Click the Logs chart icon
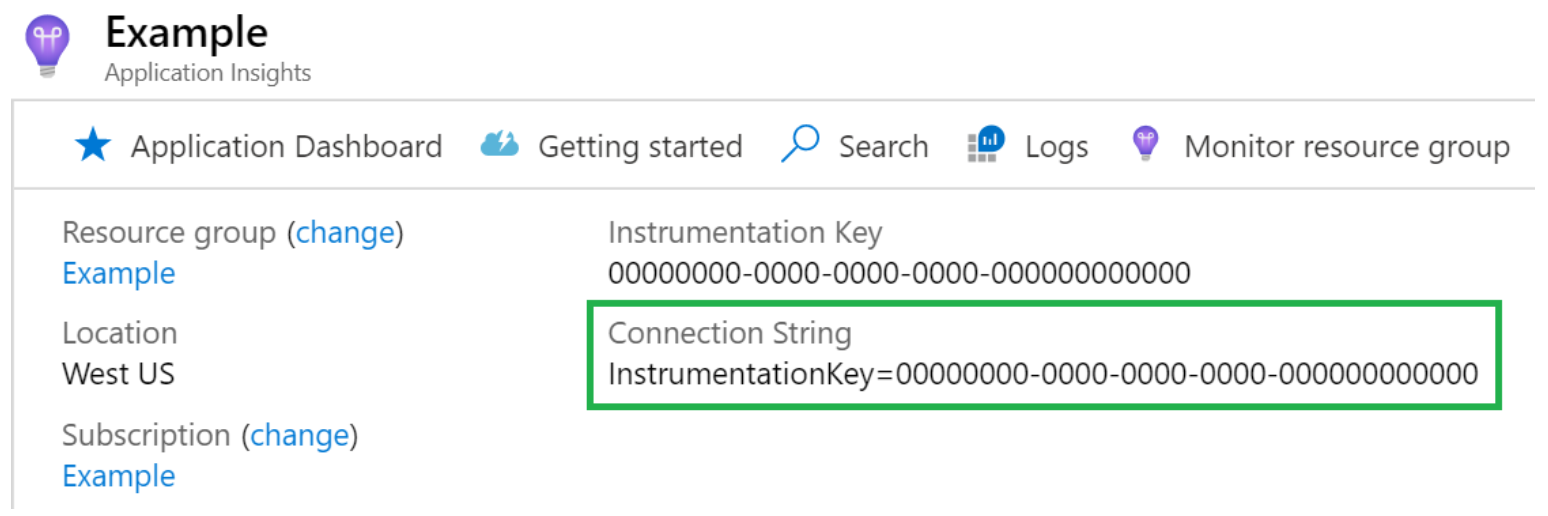Screen dimensions: 1548x516 986,146
